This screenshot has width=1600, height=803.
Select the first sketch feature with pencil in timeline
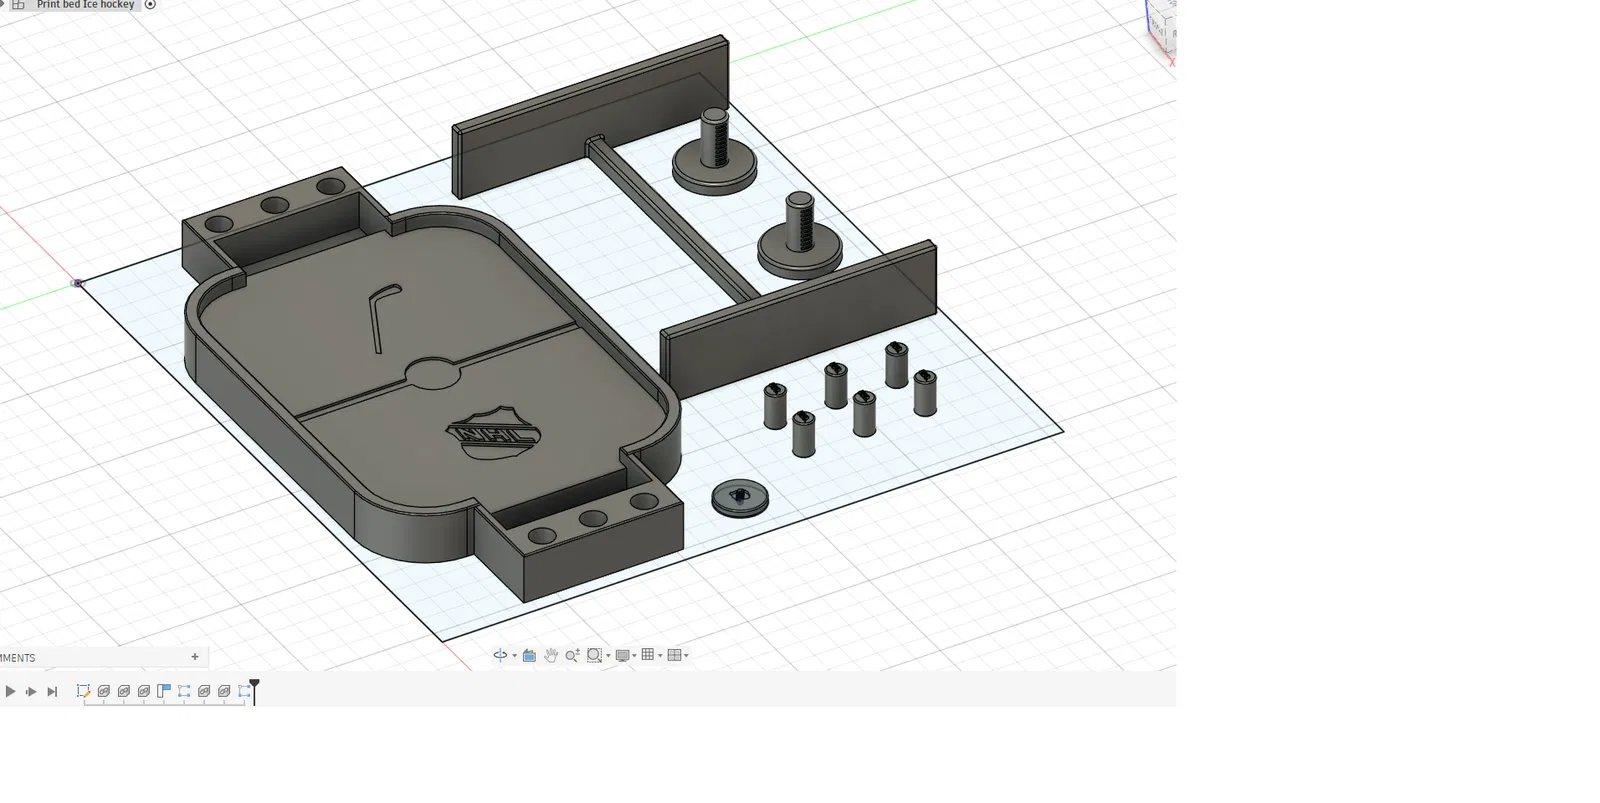tap(84, 691)
